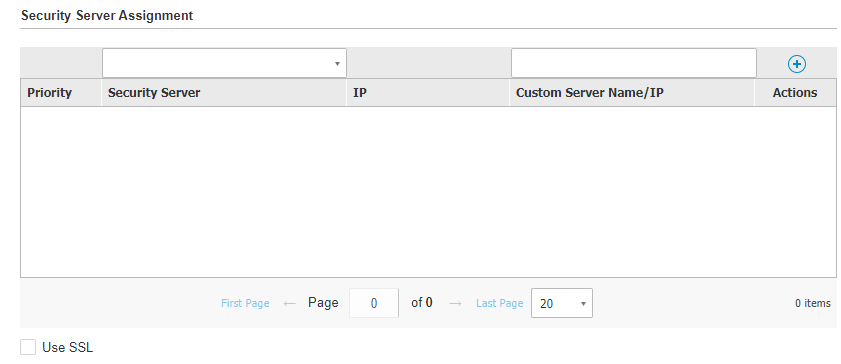Image resolution: width=841 pixels, height=364 pixels.
Task: Click the next page right arrow
Action: point(455,303)
